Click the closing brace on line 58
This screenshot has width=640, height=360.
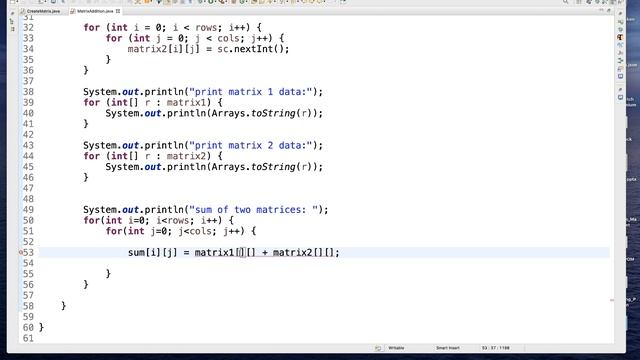tap(63, 306)
